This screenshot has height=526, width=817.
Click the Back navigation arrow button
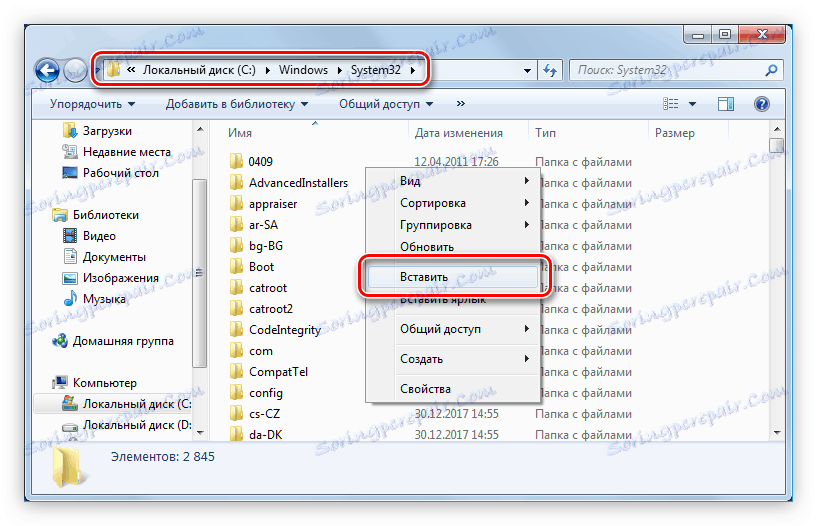tap(47, 70)
